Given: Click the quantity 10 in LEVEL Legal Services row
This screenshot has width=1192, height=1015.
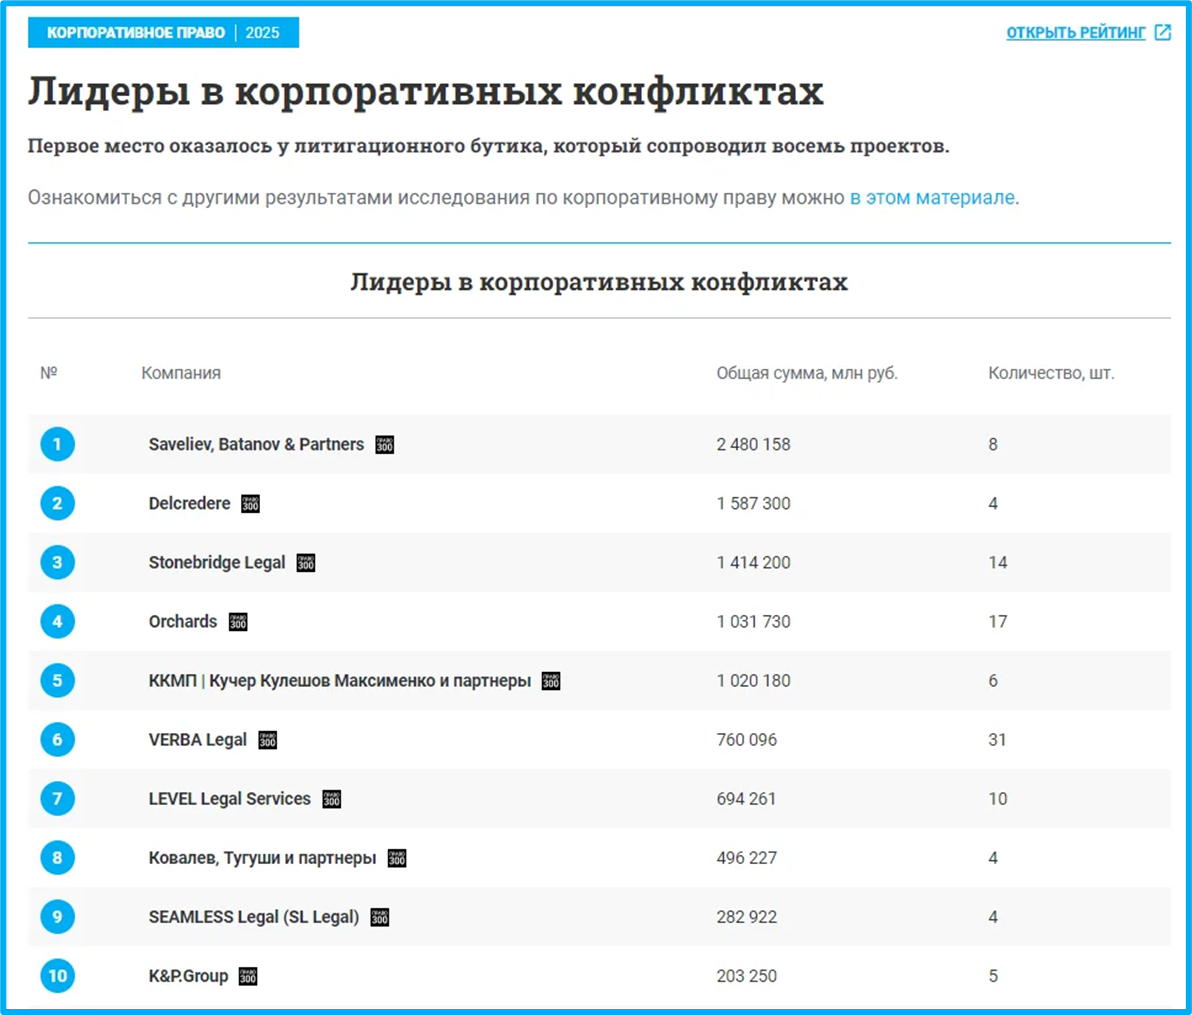Looking at the screenshot, I should (997, 798).
